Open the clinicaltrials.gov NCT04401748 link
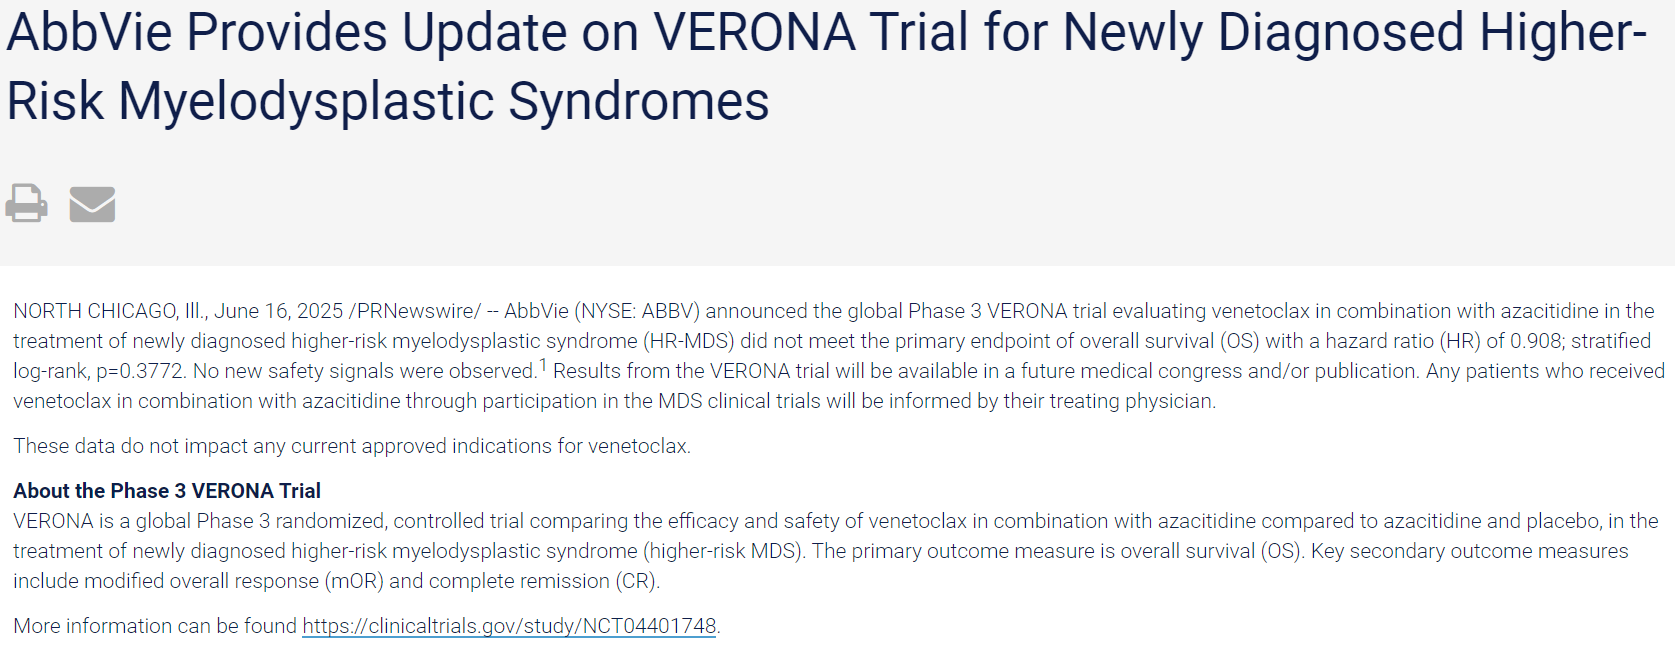 (509, 626)
